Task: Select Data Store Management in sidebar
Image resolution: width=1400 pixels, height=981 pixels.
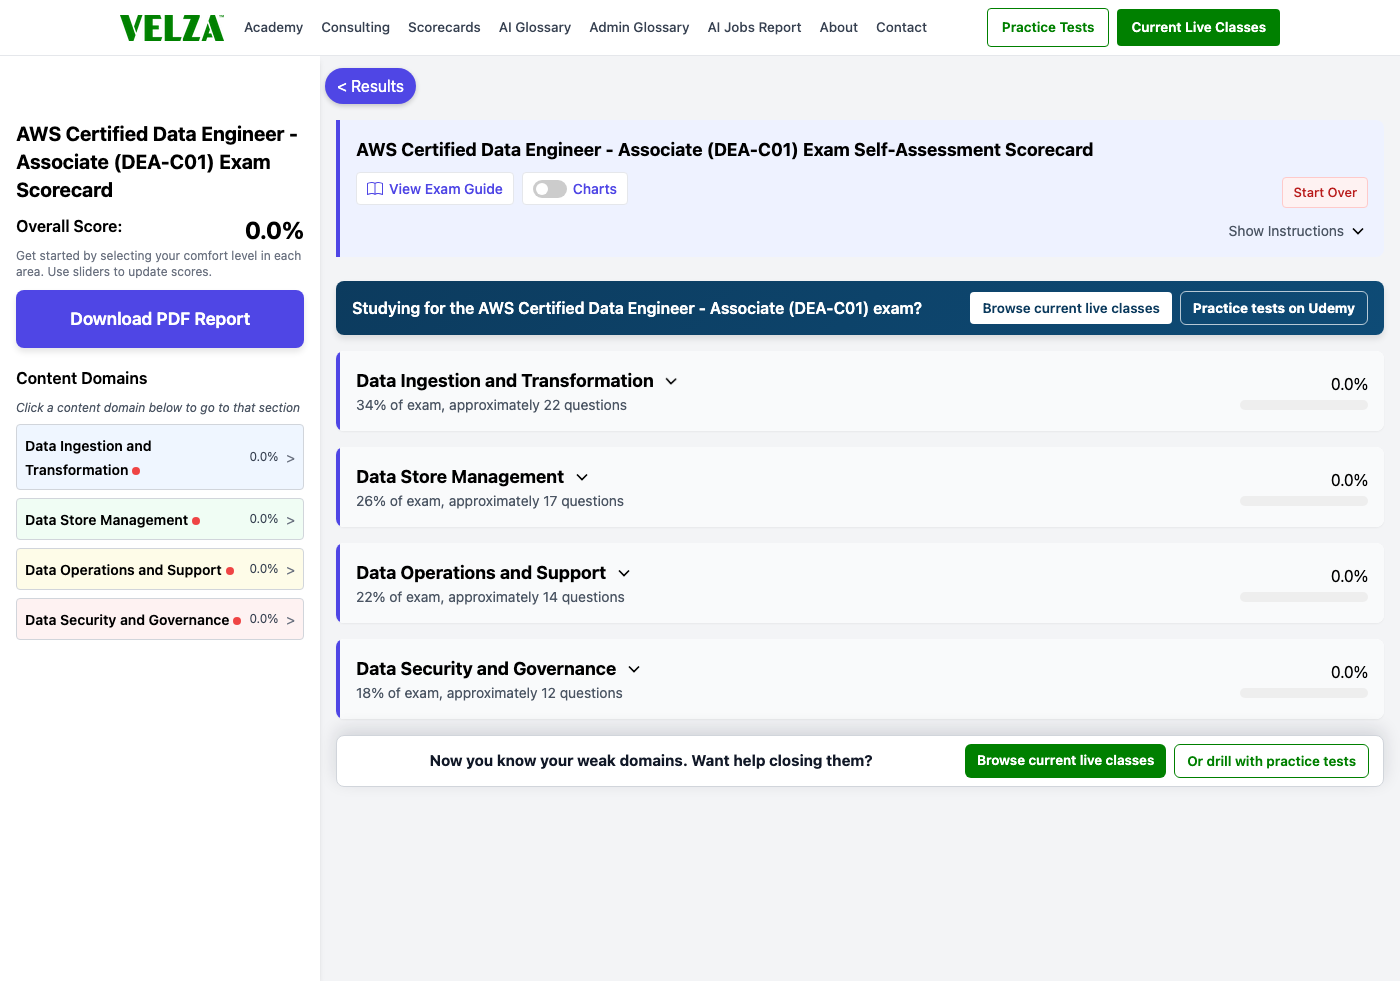Action: point(160,519)
